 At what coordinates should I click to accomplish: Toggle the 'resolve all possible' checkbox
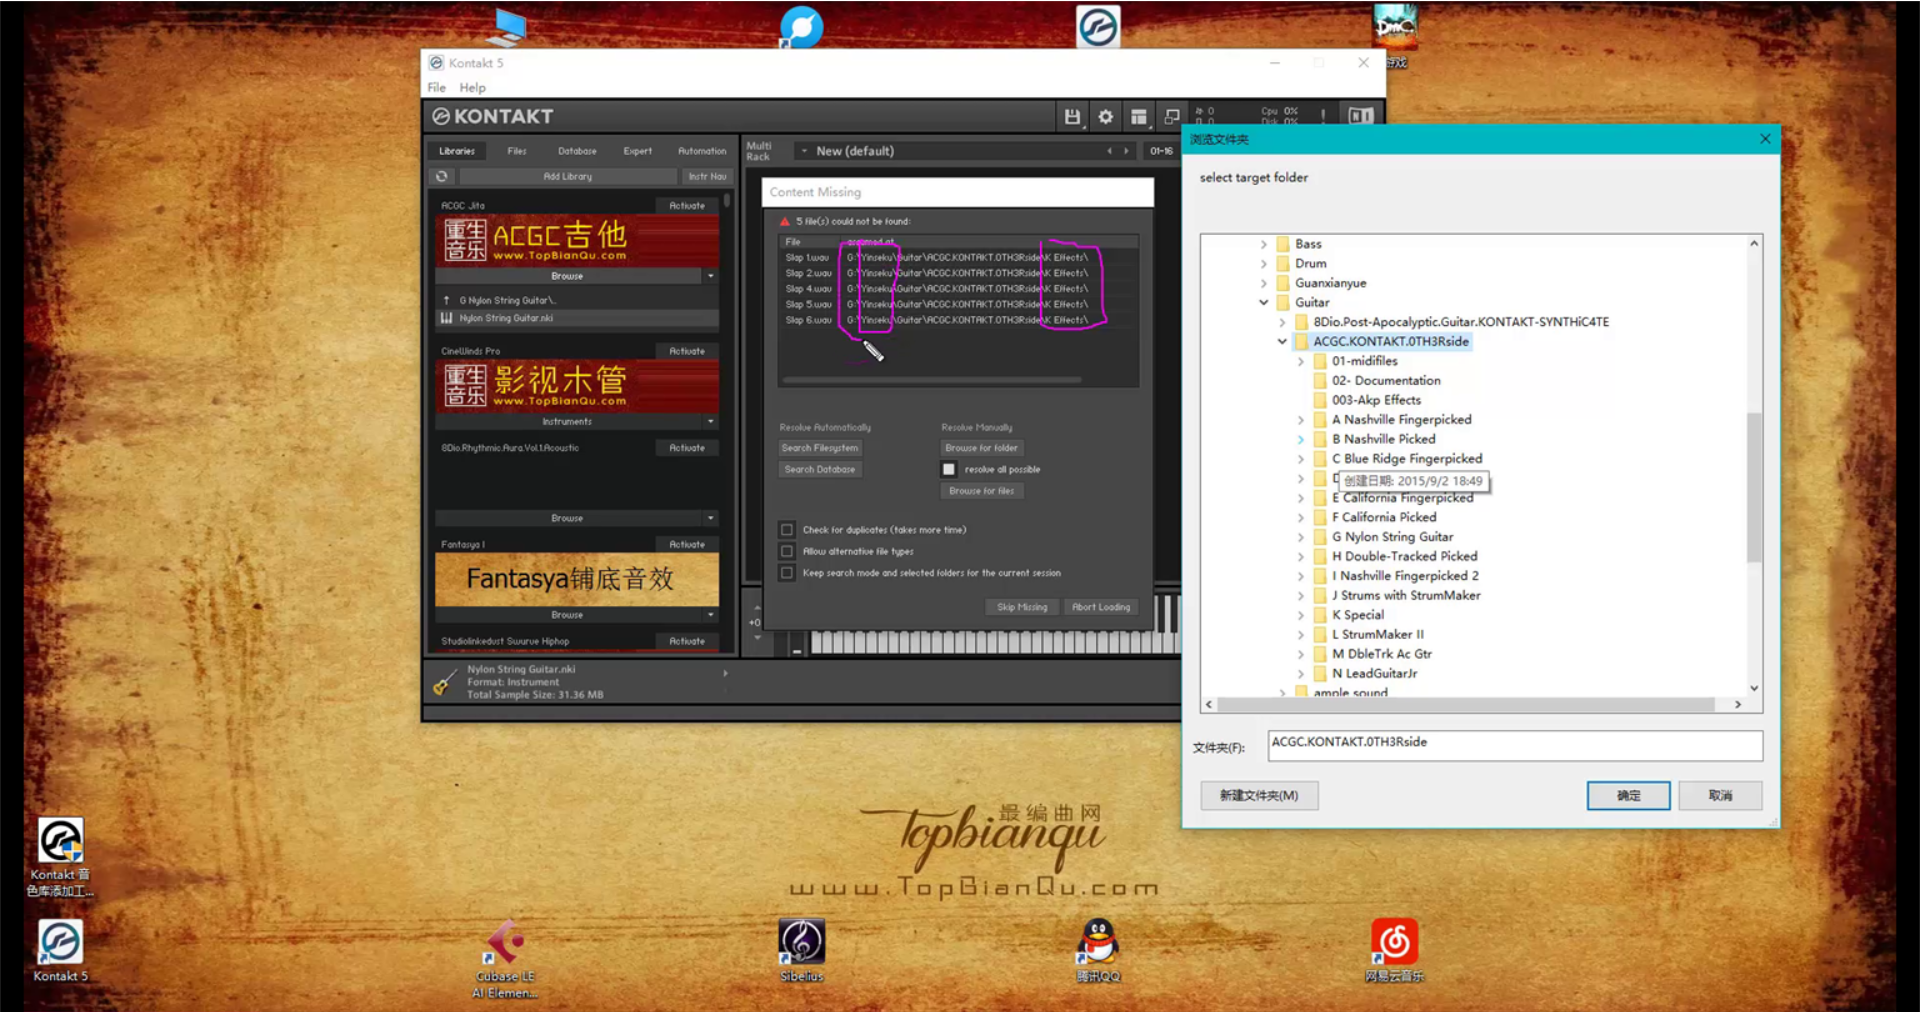point(949,469)
